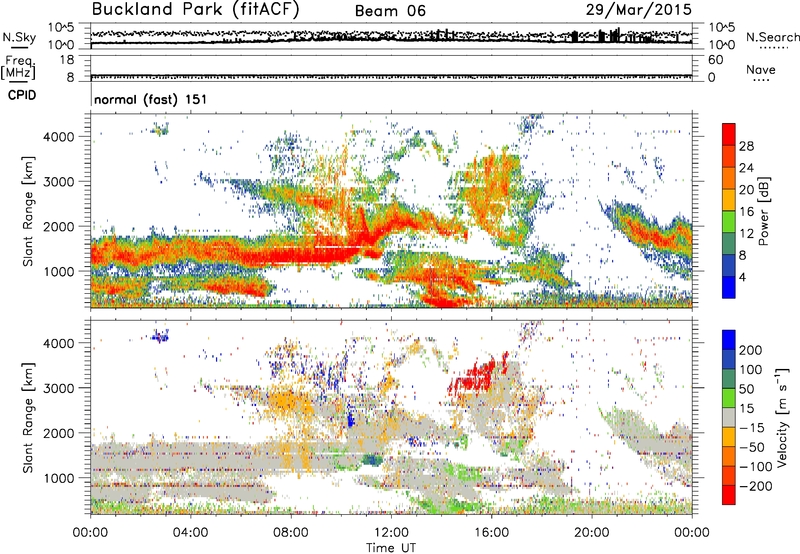Click '4000' tick on the power panel axis
800x554 pixels.
coord(58,137)
